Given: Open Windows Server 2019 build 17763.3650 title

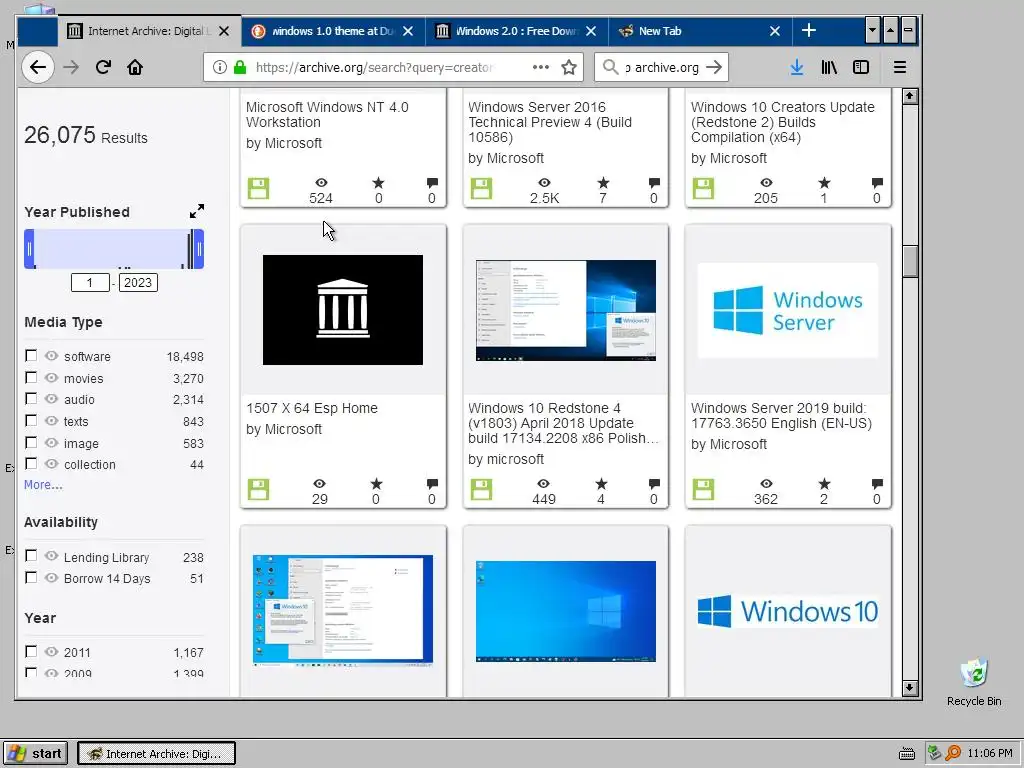Looking at the screenshot, I should (781, 416).
